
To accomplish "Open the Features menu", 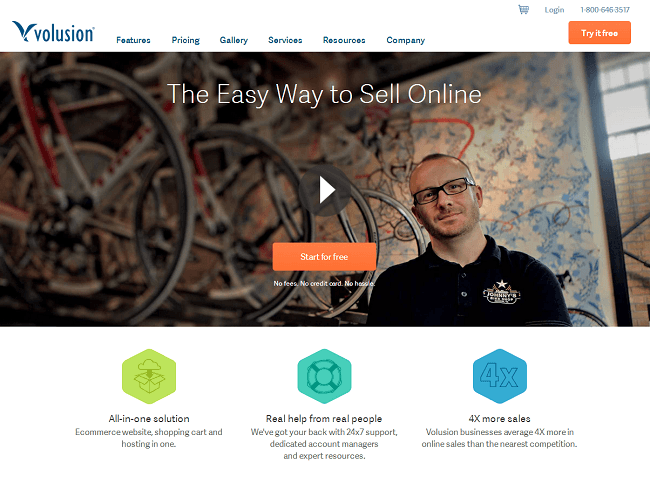I will tap(133, 40).
